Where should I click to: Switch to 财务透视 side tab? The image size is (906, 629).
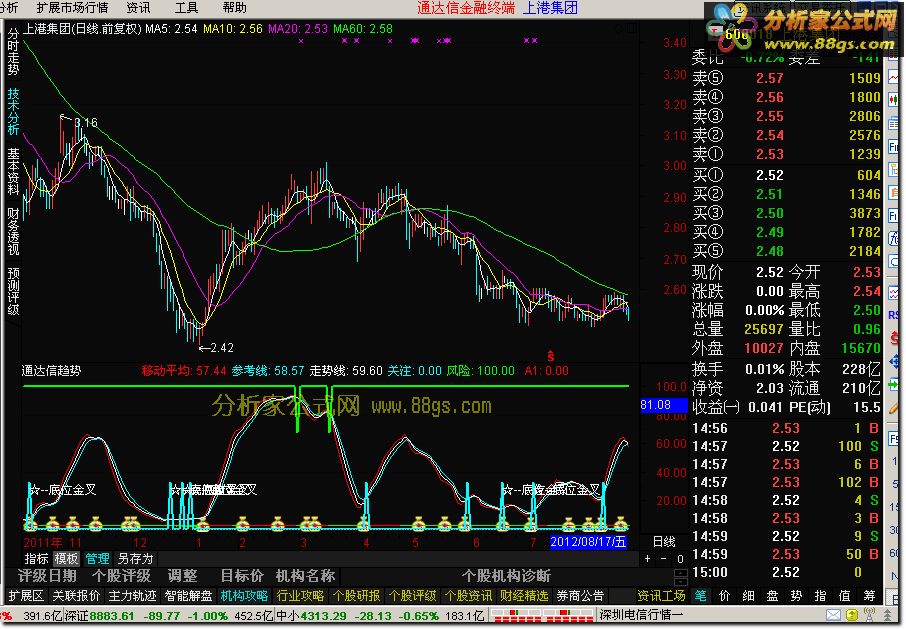tap(13, 232)
